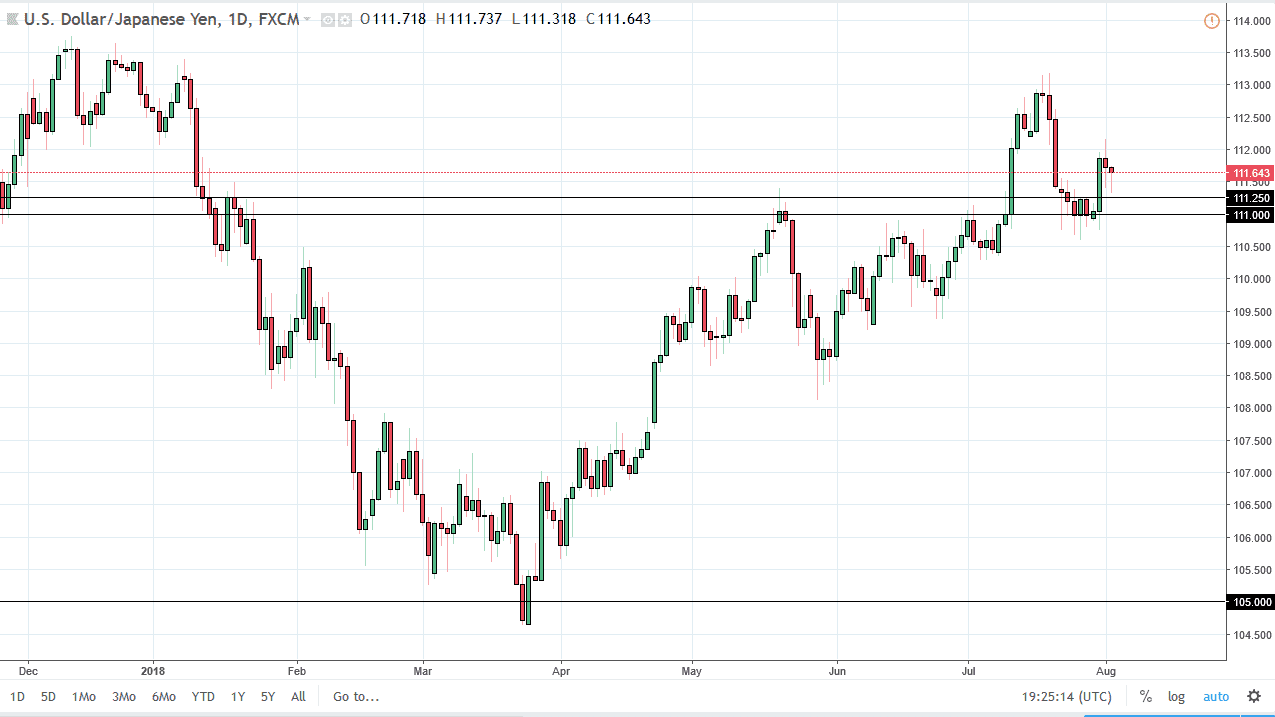Viewport: 1275px width, 717px height.
Task: Click the alert notification icon in top right
Action: point(1211,20)
